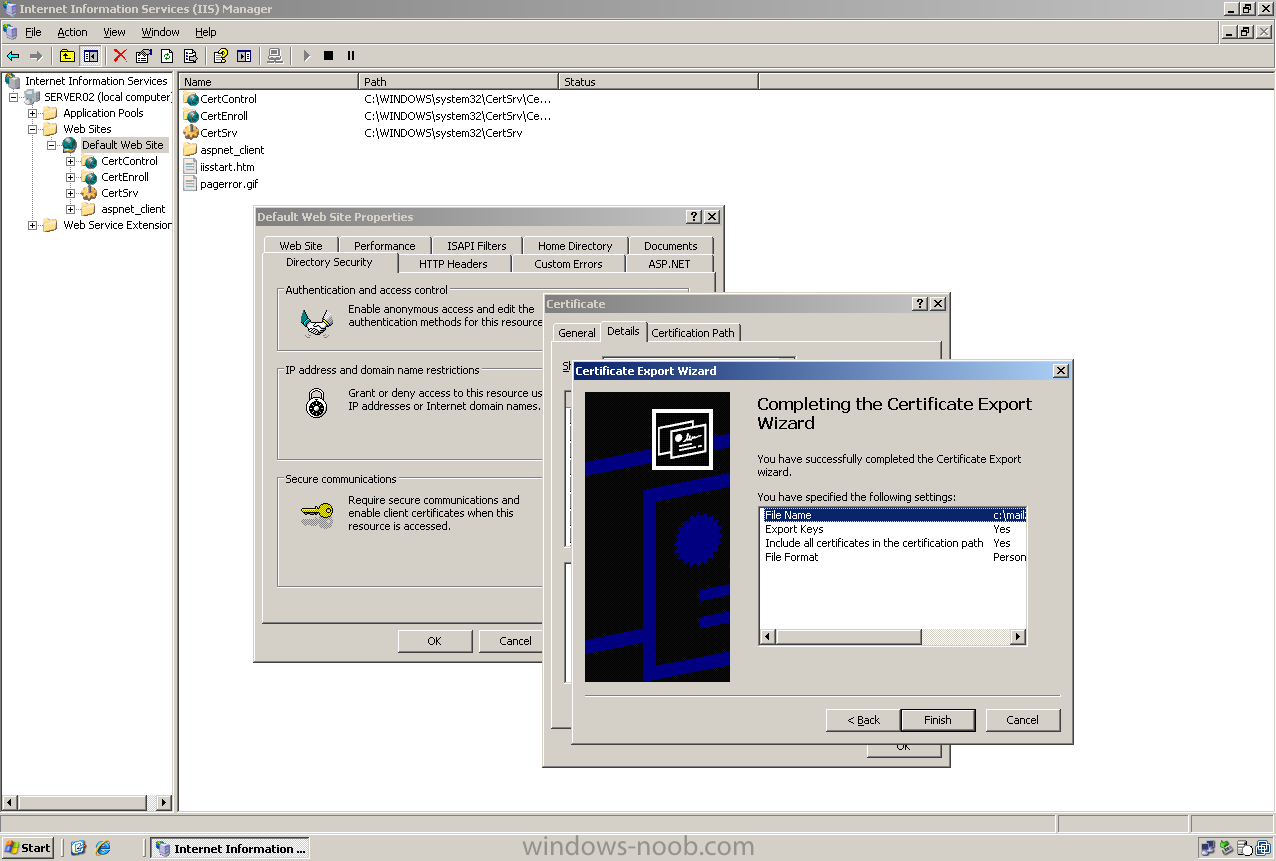This screenshot has height=861, width=1276.
Task: Click the Application Pools folder icon
Action: (x=51, y=113)
